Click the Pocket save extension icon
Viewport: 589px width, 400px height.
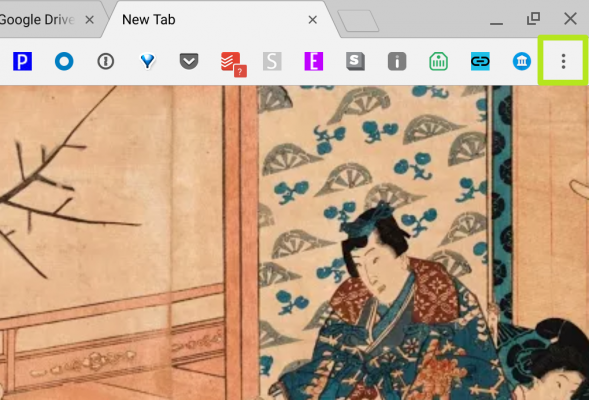[x=189, y=61]
